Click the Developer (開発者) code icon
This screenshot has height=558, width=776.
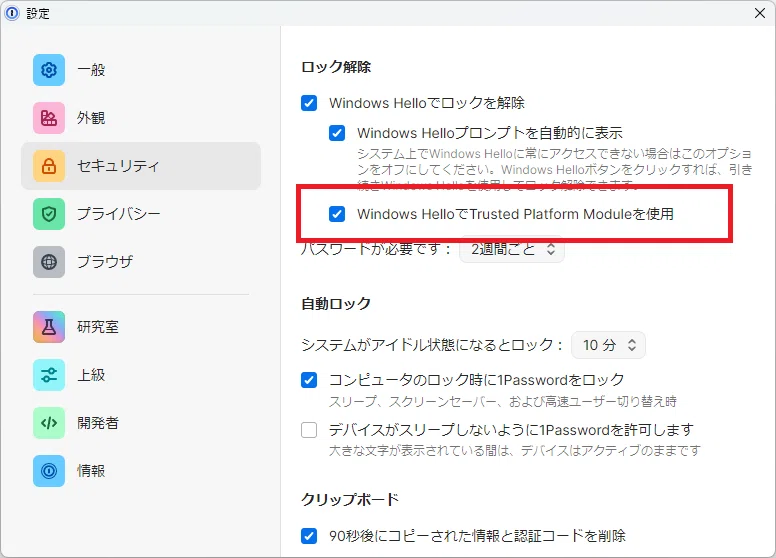tap(48, 422)
